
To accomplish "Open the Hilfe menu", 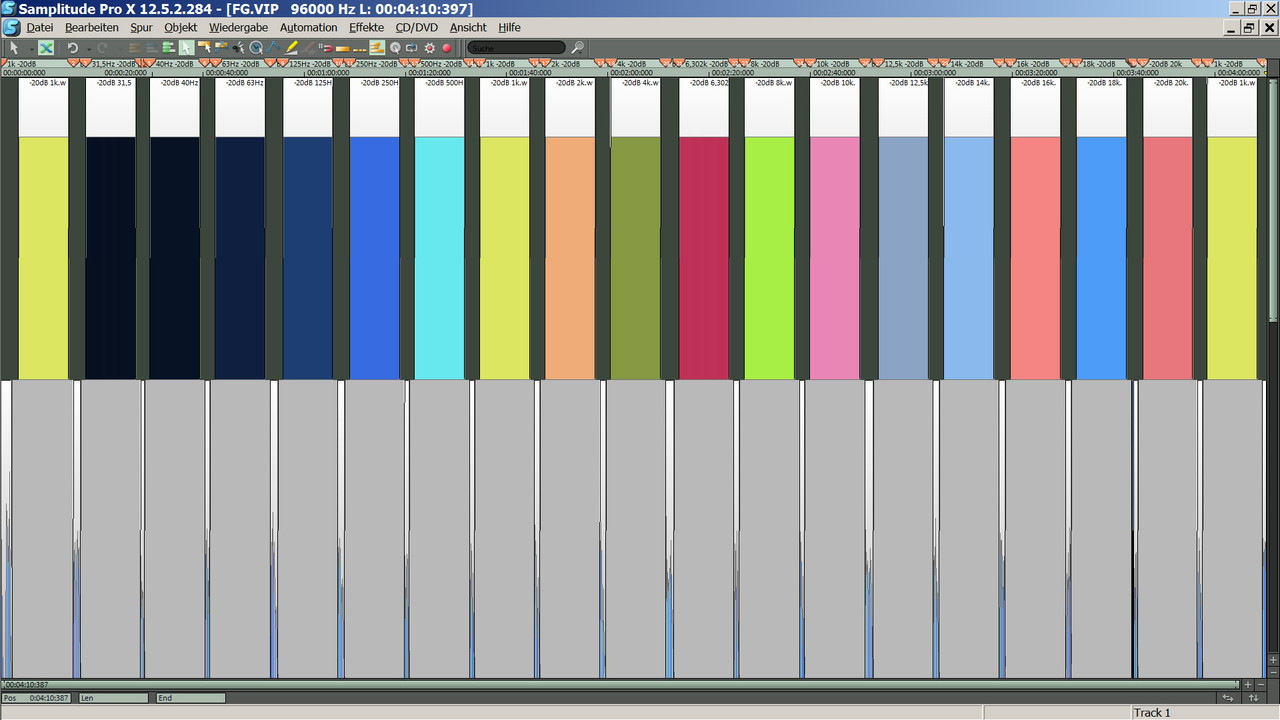I will click(509, 27).
